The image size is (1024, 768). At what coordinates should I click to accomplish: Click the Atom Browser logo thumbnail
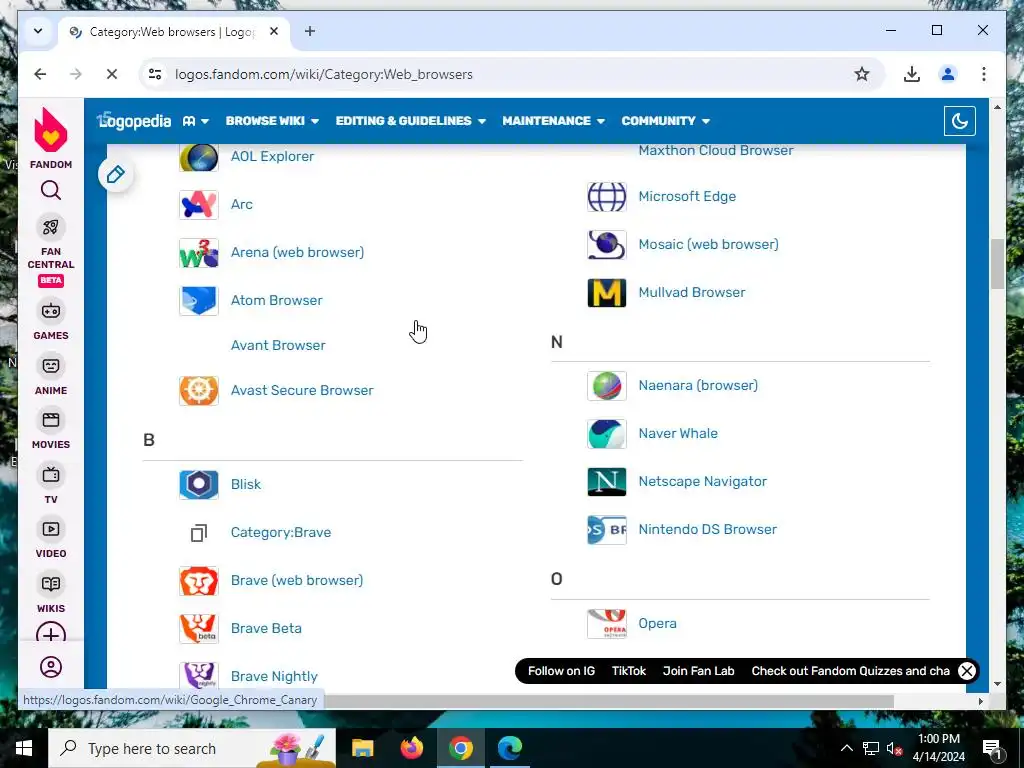click(x=199, y=300)
